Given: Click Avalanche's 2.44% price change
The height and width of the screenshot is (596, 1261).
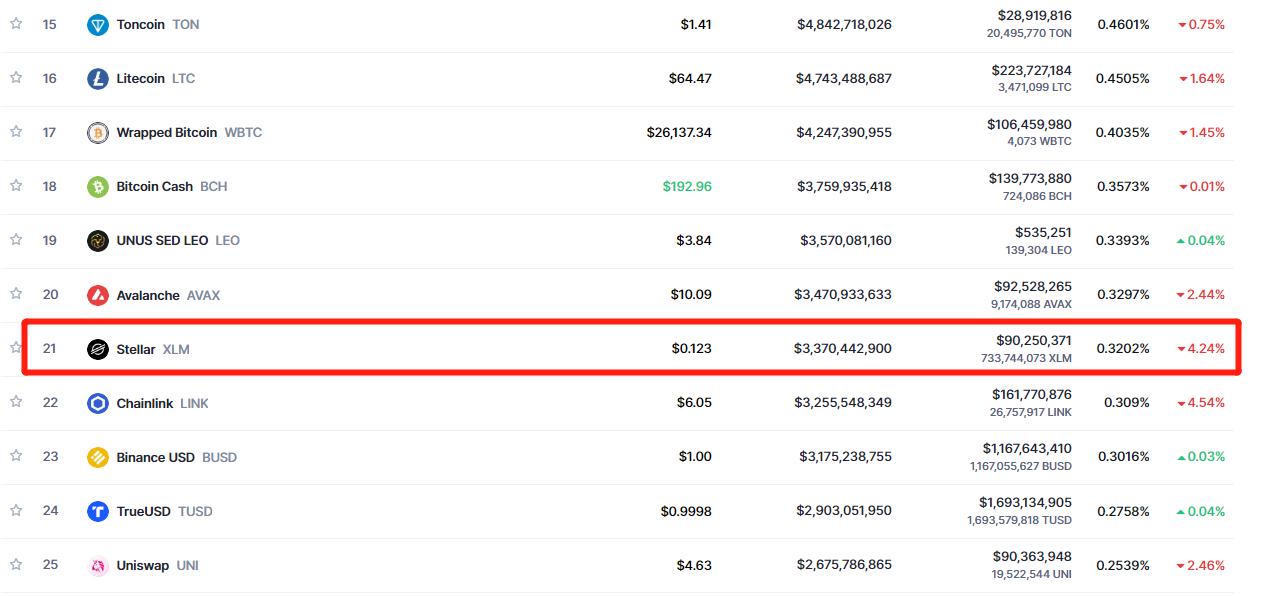Looking at the screenshot, I should pyautogui.click(x=1201, y=295).
